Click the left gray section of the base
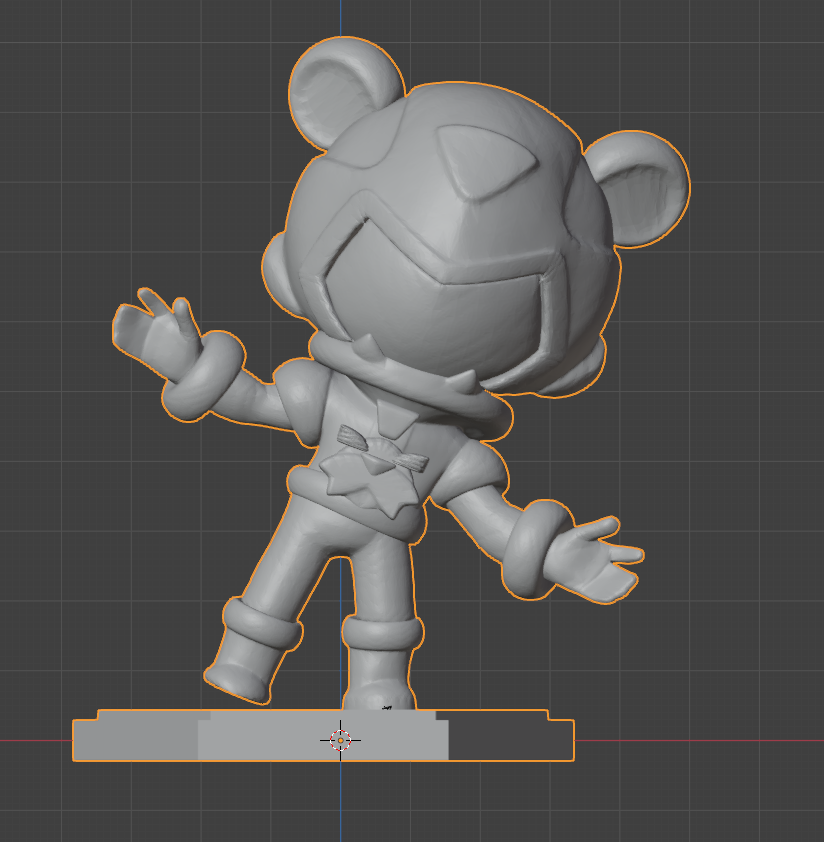 click(x=135, y=740)
